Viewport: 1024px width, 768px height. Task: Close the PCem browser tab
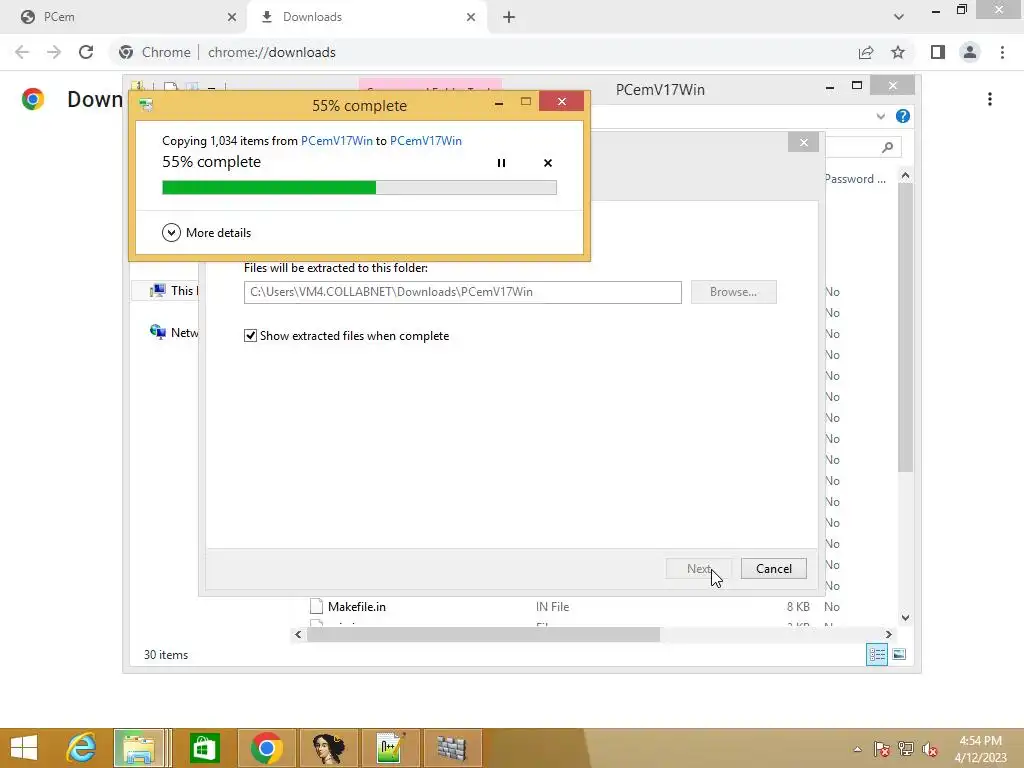tap(232, 17)
